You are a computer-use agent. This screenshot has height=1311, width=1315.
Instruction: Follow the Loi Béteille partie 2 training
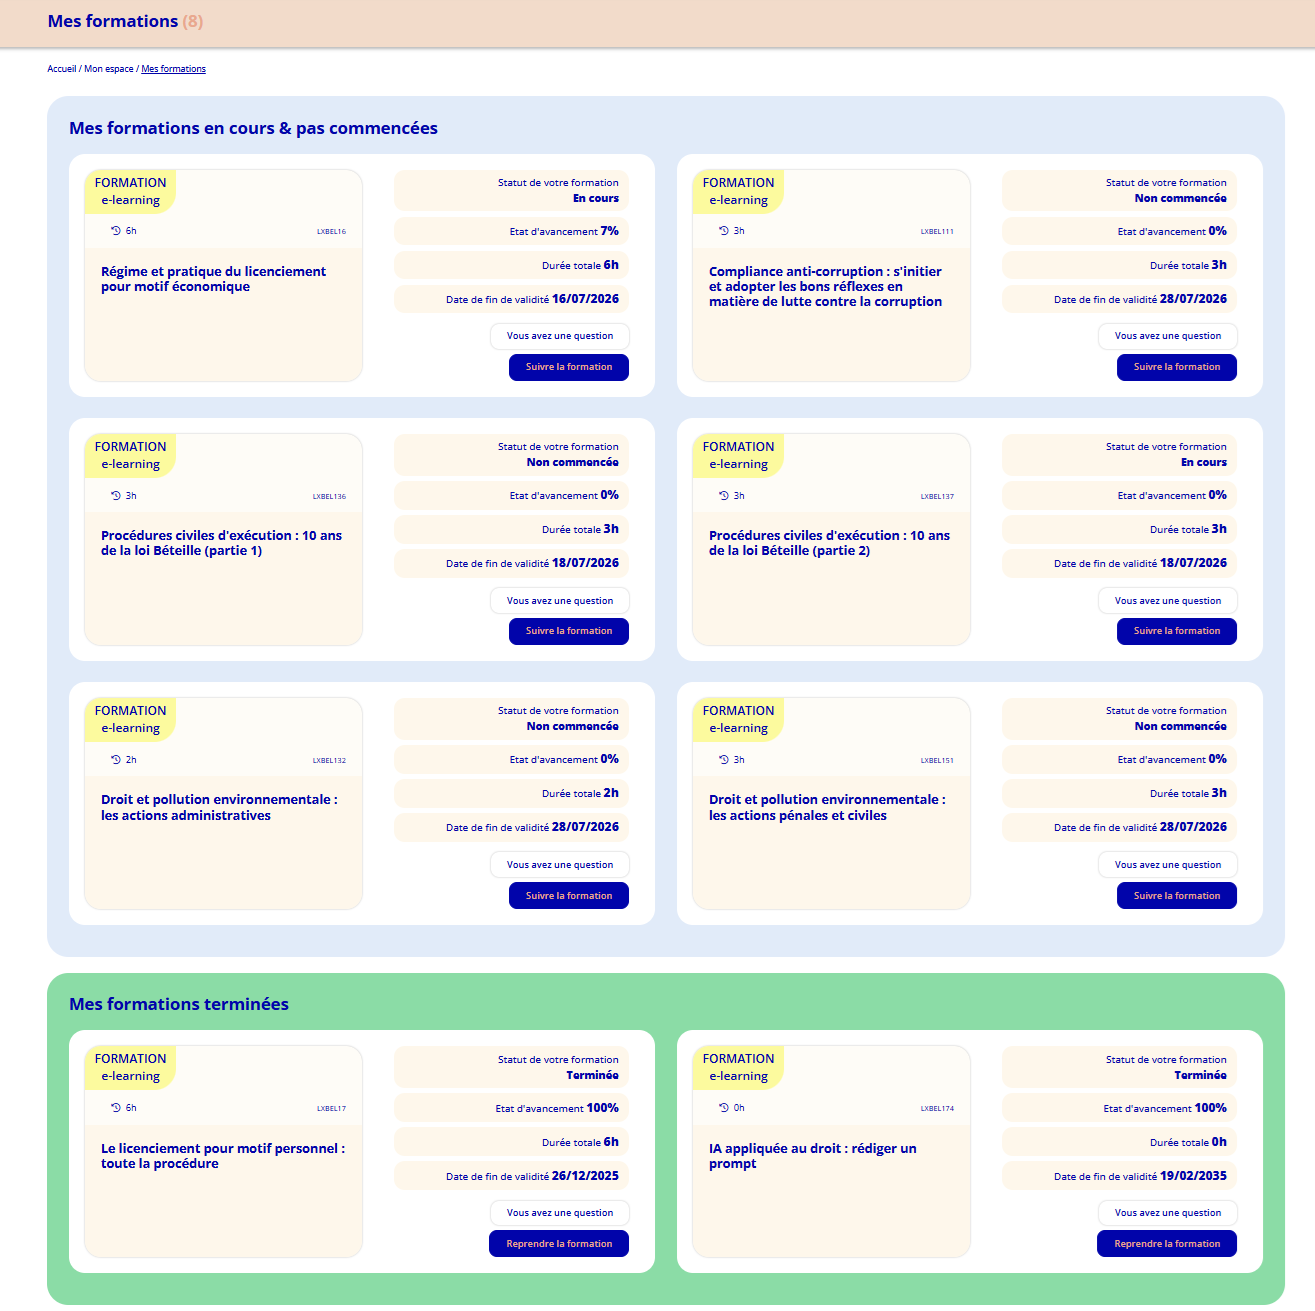point(1176,631)
